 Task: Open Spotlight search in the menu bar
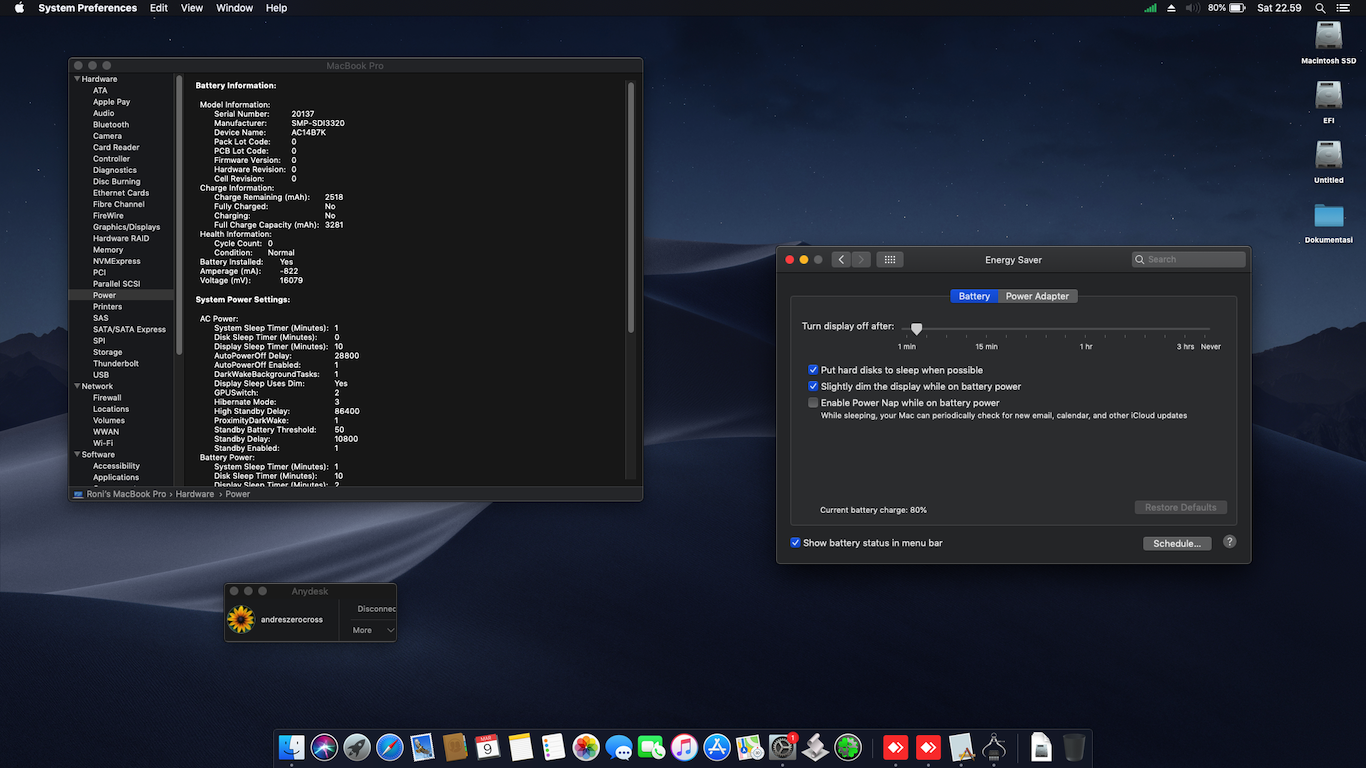[x=1320, y=8]
